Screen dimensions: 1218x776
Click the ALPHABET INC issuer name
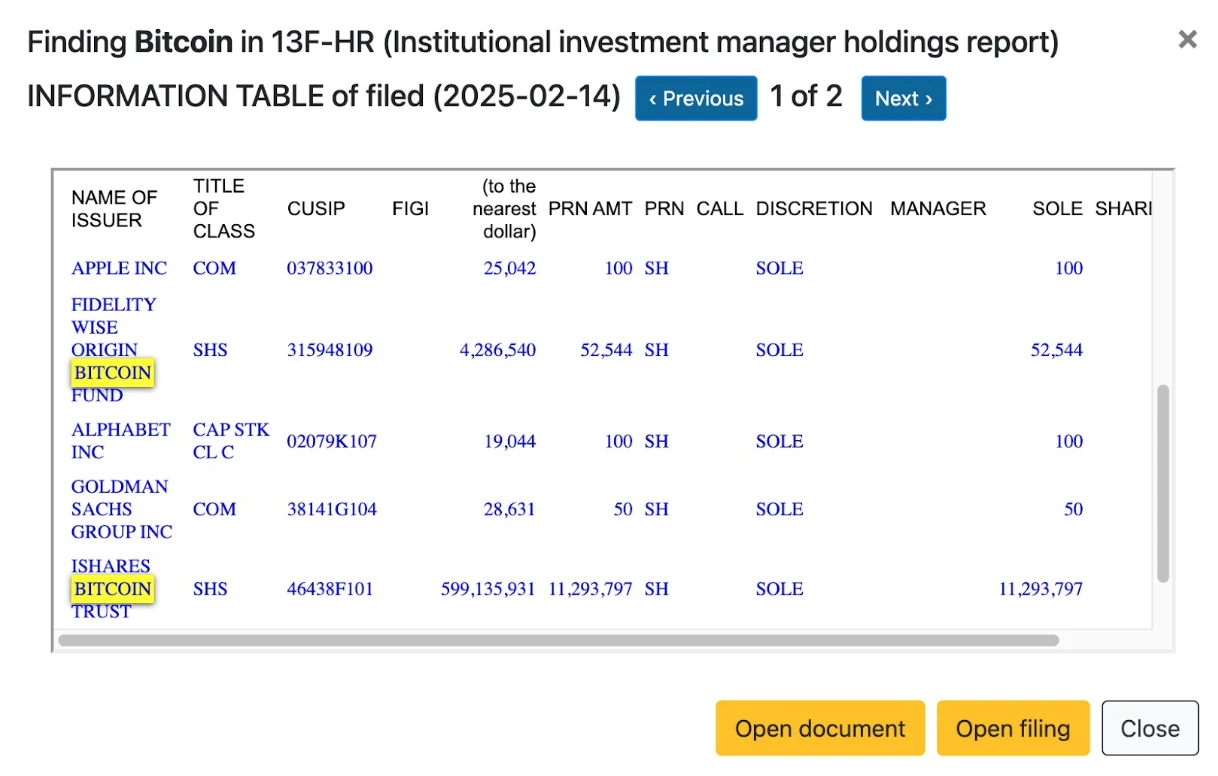[120, 440]
